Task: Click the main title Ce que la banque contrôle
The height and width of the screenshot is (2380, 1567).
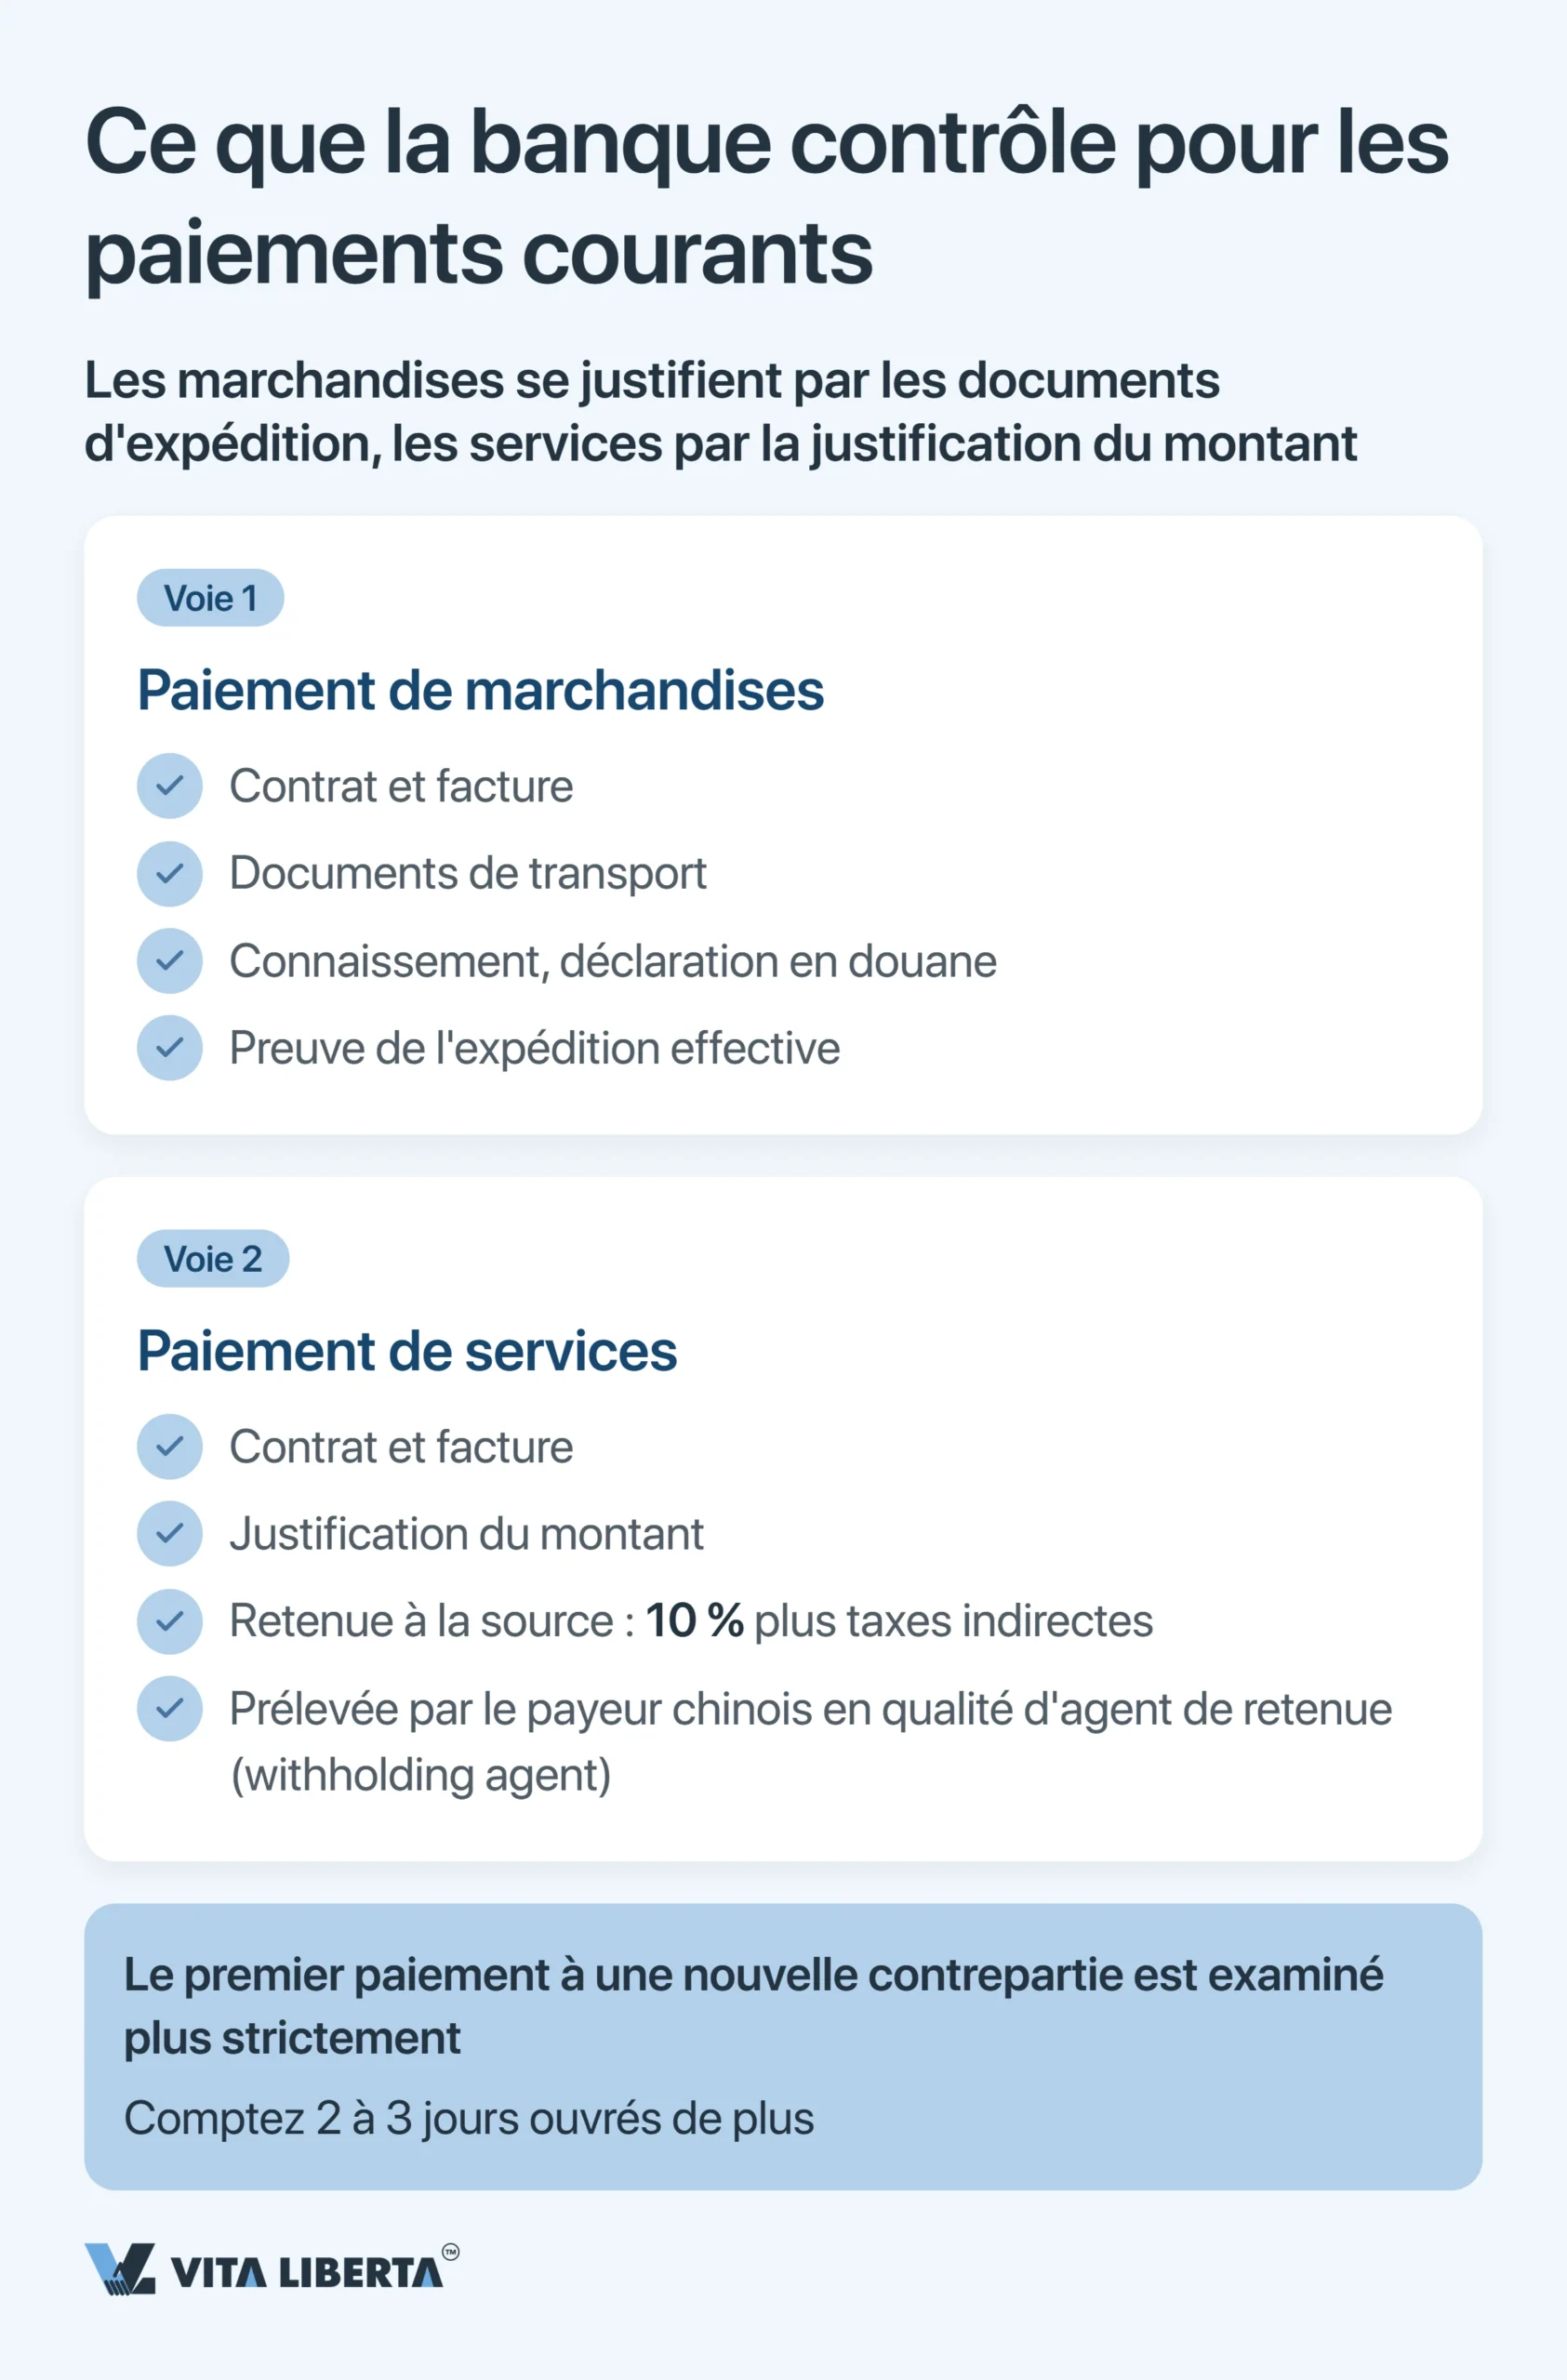Action: [x=767, y=198]
